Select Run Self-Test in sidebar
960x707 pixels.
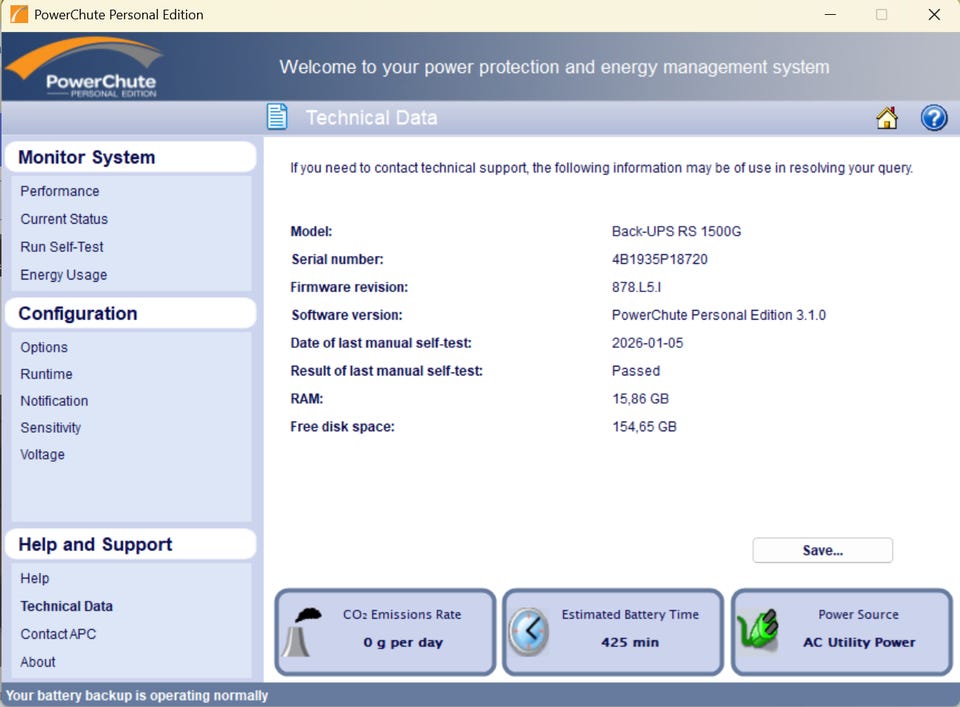click(x=62, y=247)
